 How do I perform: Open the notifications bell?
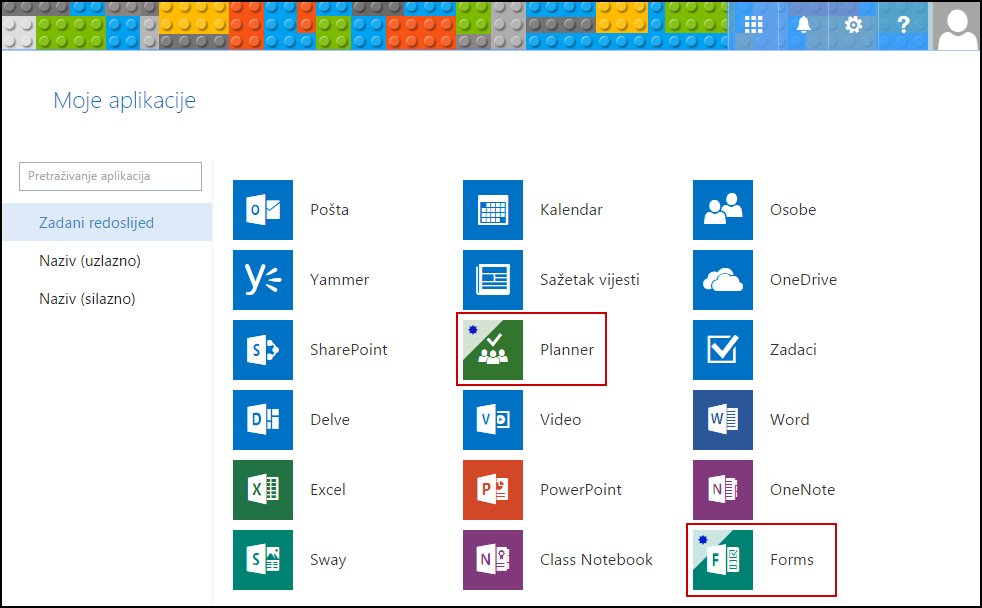(803, 25)
